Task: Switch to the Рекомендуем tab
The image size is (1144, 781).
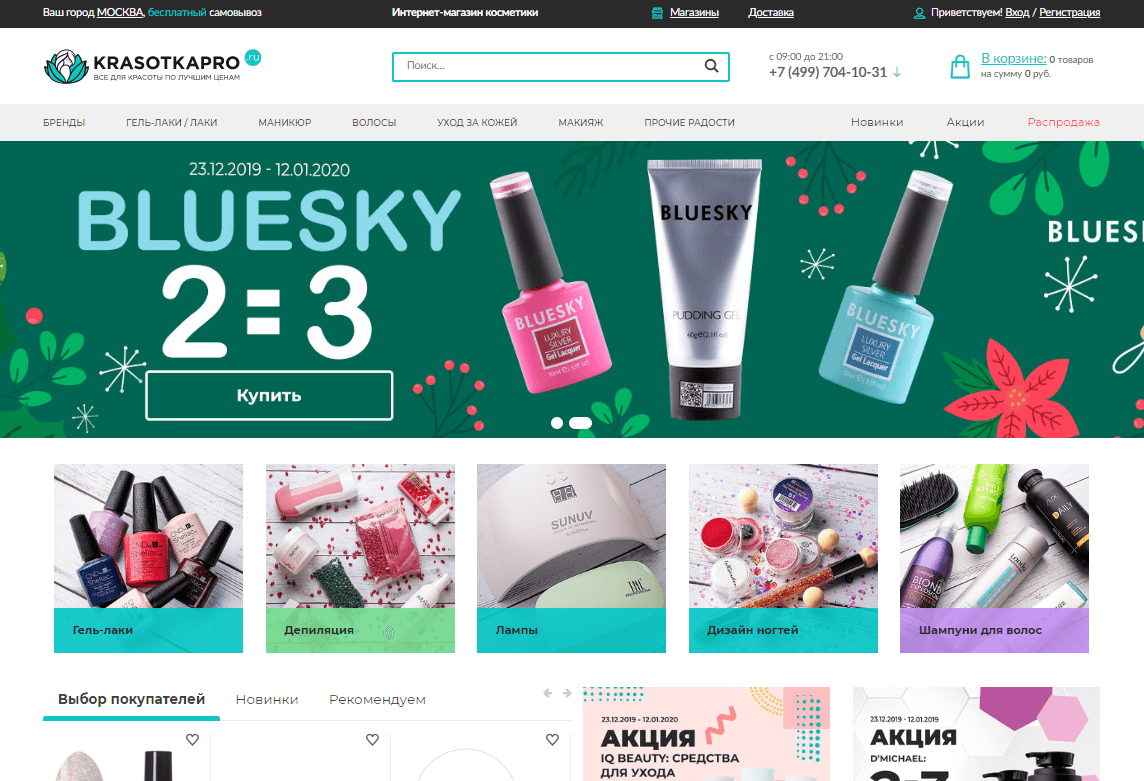Action: point(377,699)
